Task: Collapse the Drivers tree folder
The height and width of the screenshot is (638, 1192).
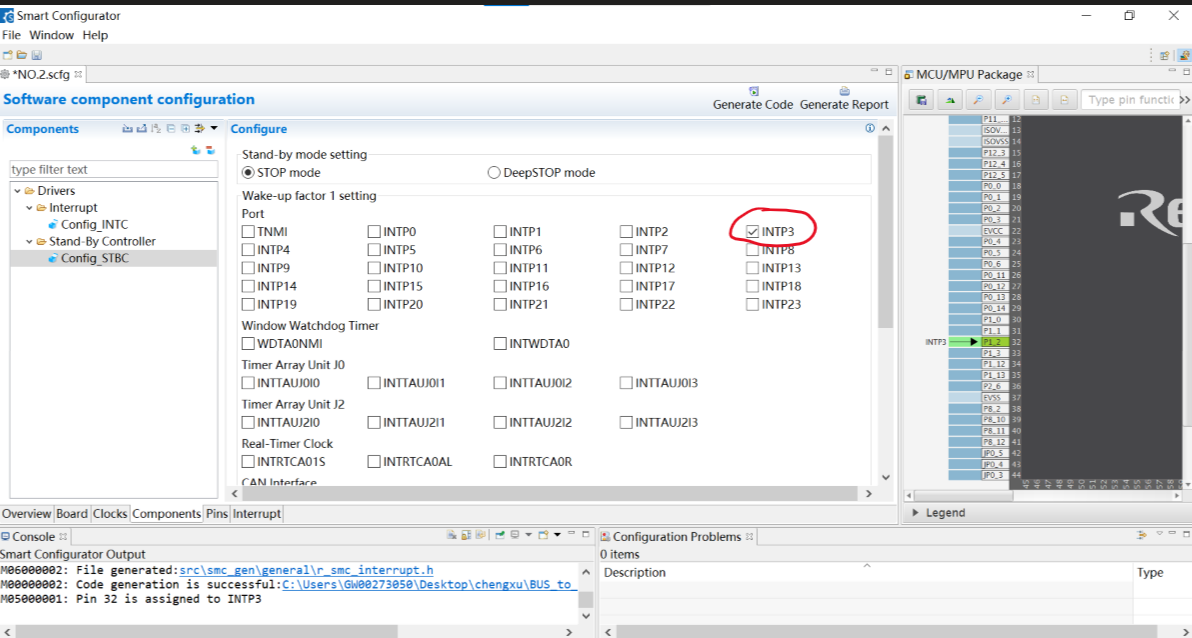Action: [x=17, y=191]
